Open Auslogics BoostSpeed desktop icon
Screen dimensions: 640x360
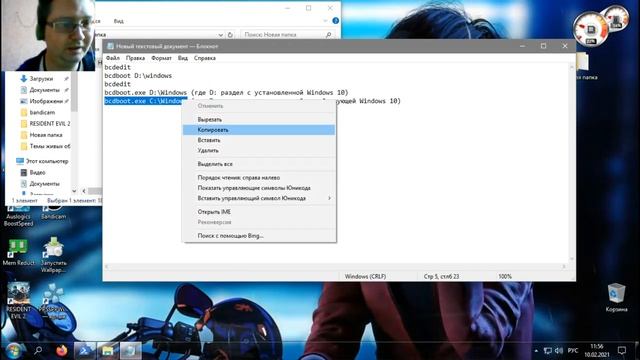(x=18, y=216)
